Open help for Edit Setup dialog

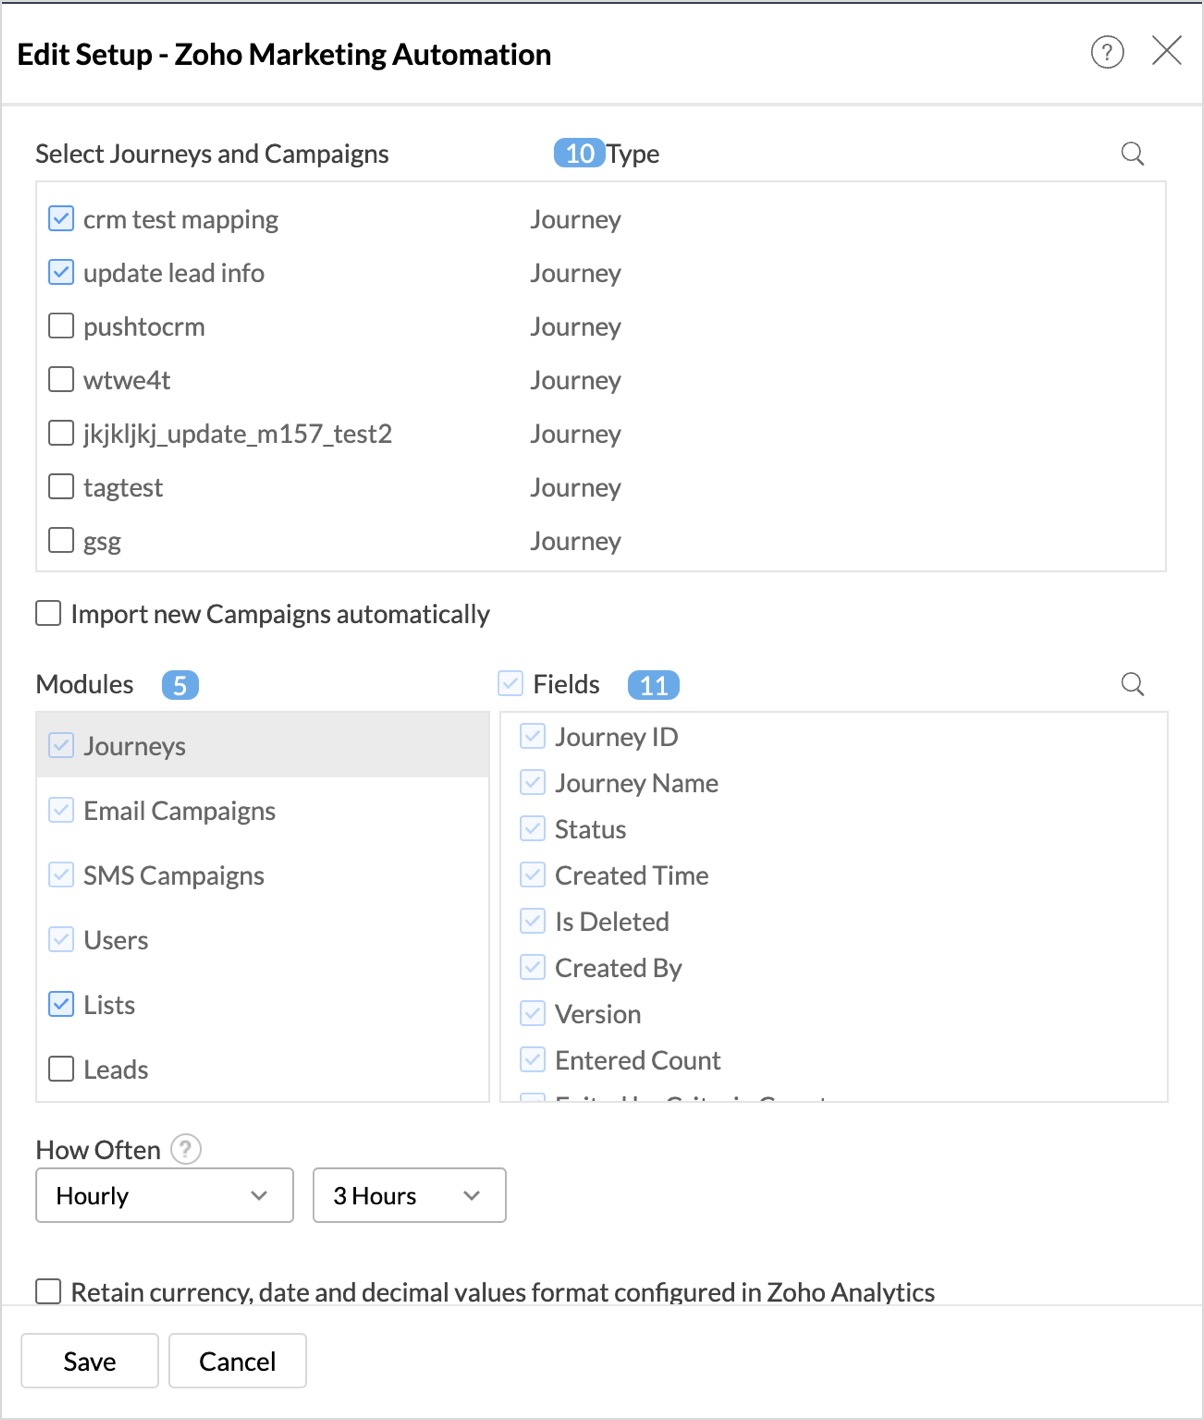(1106, 52)
